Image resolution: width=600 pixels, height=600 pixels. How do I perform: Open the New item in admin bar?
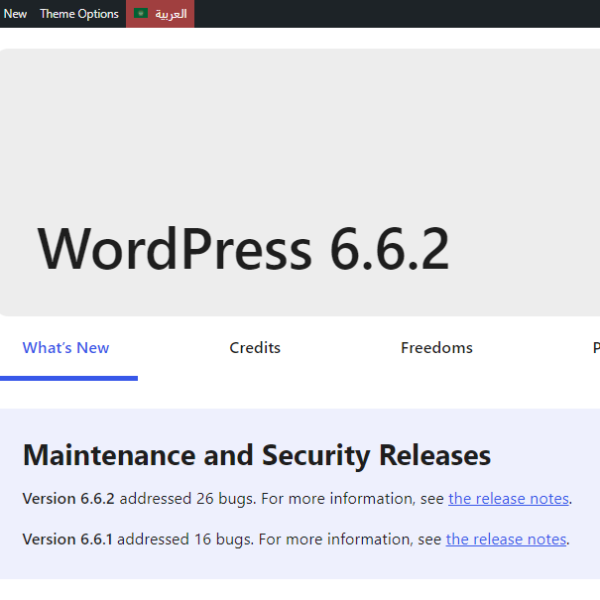click(15, 14)
